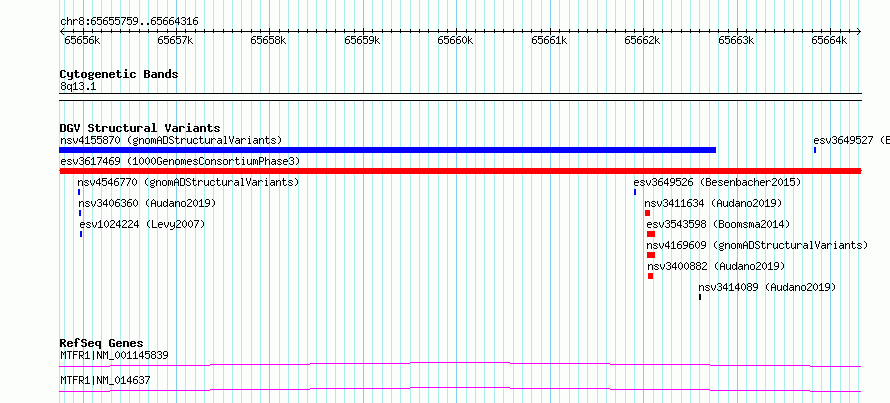Screen dimensions: 890x403
Task: Select the esv1024224 (Levy2007) label
Action: point(142,224)
